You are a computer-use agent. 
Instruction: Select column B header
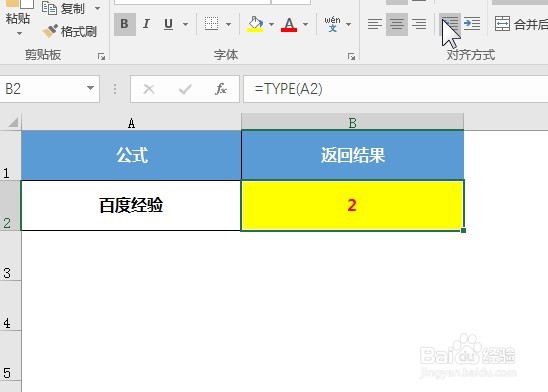353,123
